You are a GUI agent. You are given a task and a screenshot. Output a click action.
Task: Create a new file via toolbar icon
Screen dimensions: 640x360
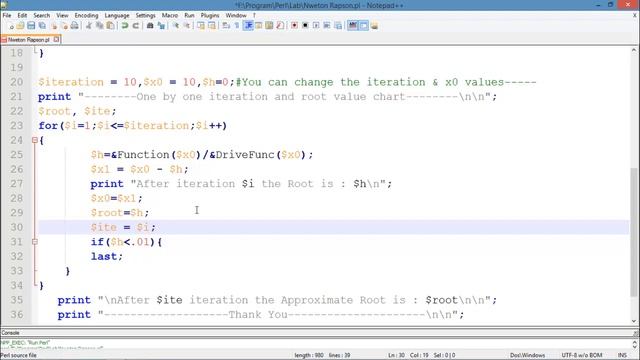click(x=11, y=26)
